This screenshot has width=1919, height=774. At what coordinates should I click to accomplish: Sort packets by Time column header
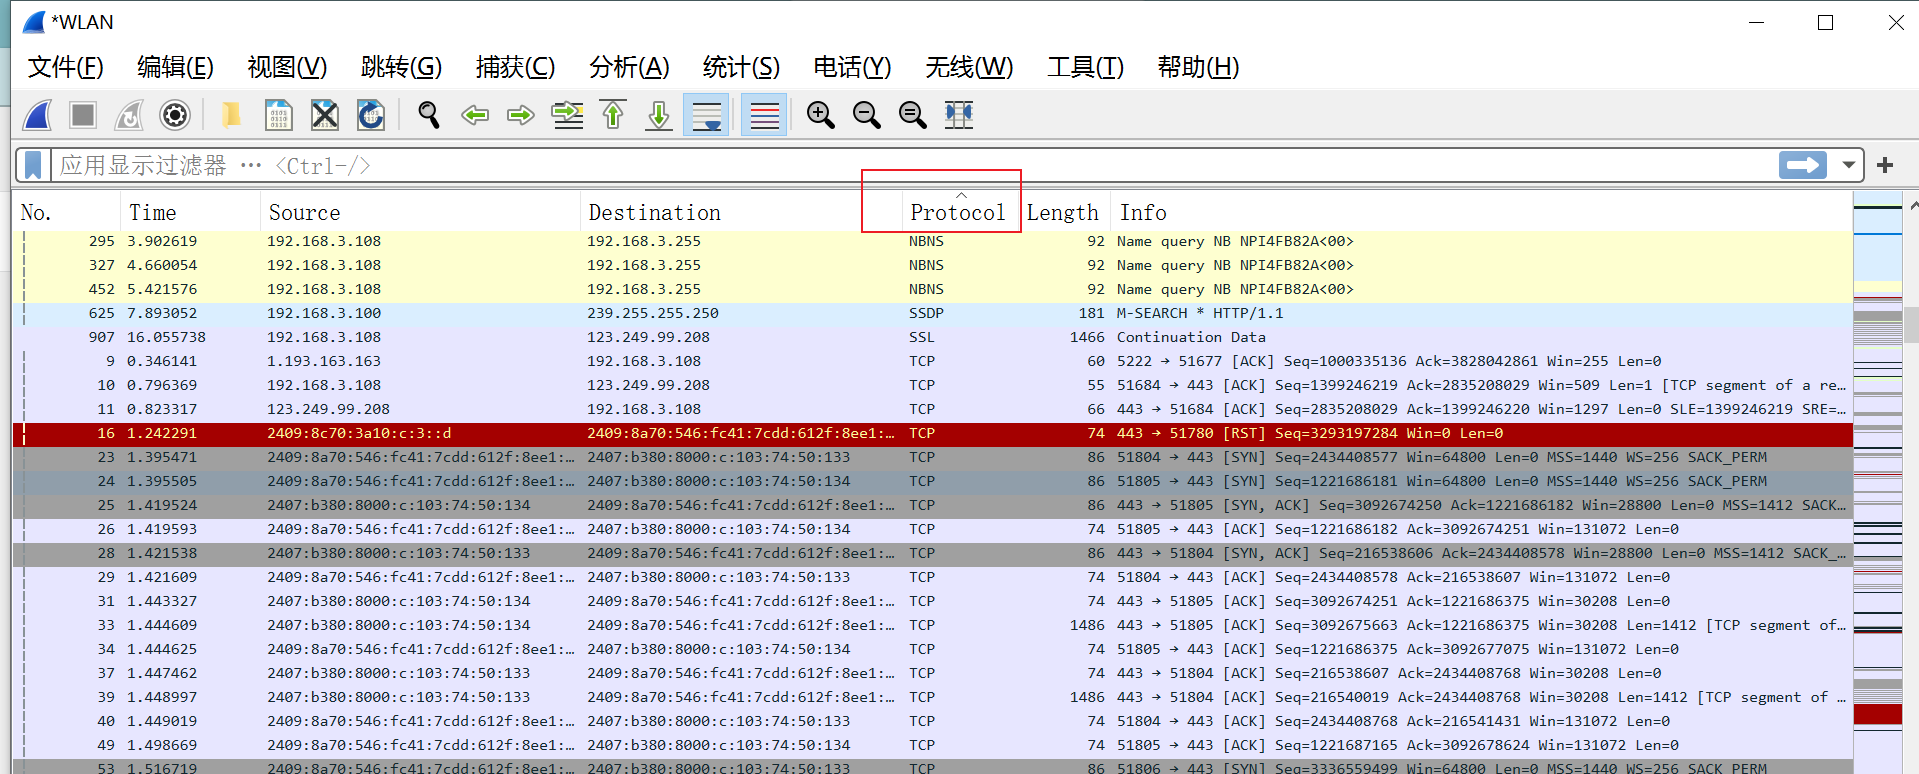point(191,212)
